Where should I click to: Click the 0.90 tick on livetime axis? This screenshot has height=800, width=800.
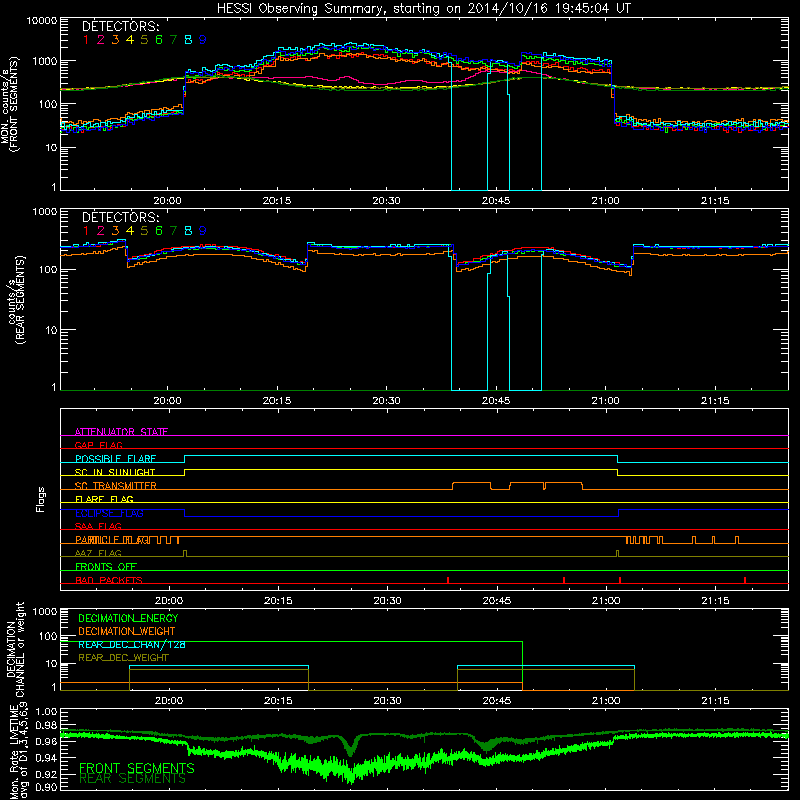47,787
